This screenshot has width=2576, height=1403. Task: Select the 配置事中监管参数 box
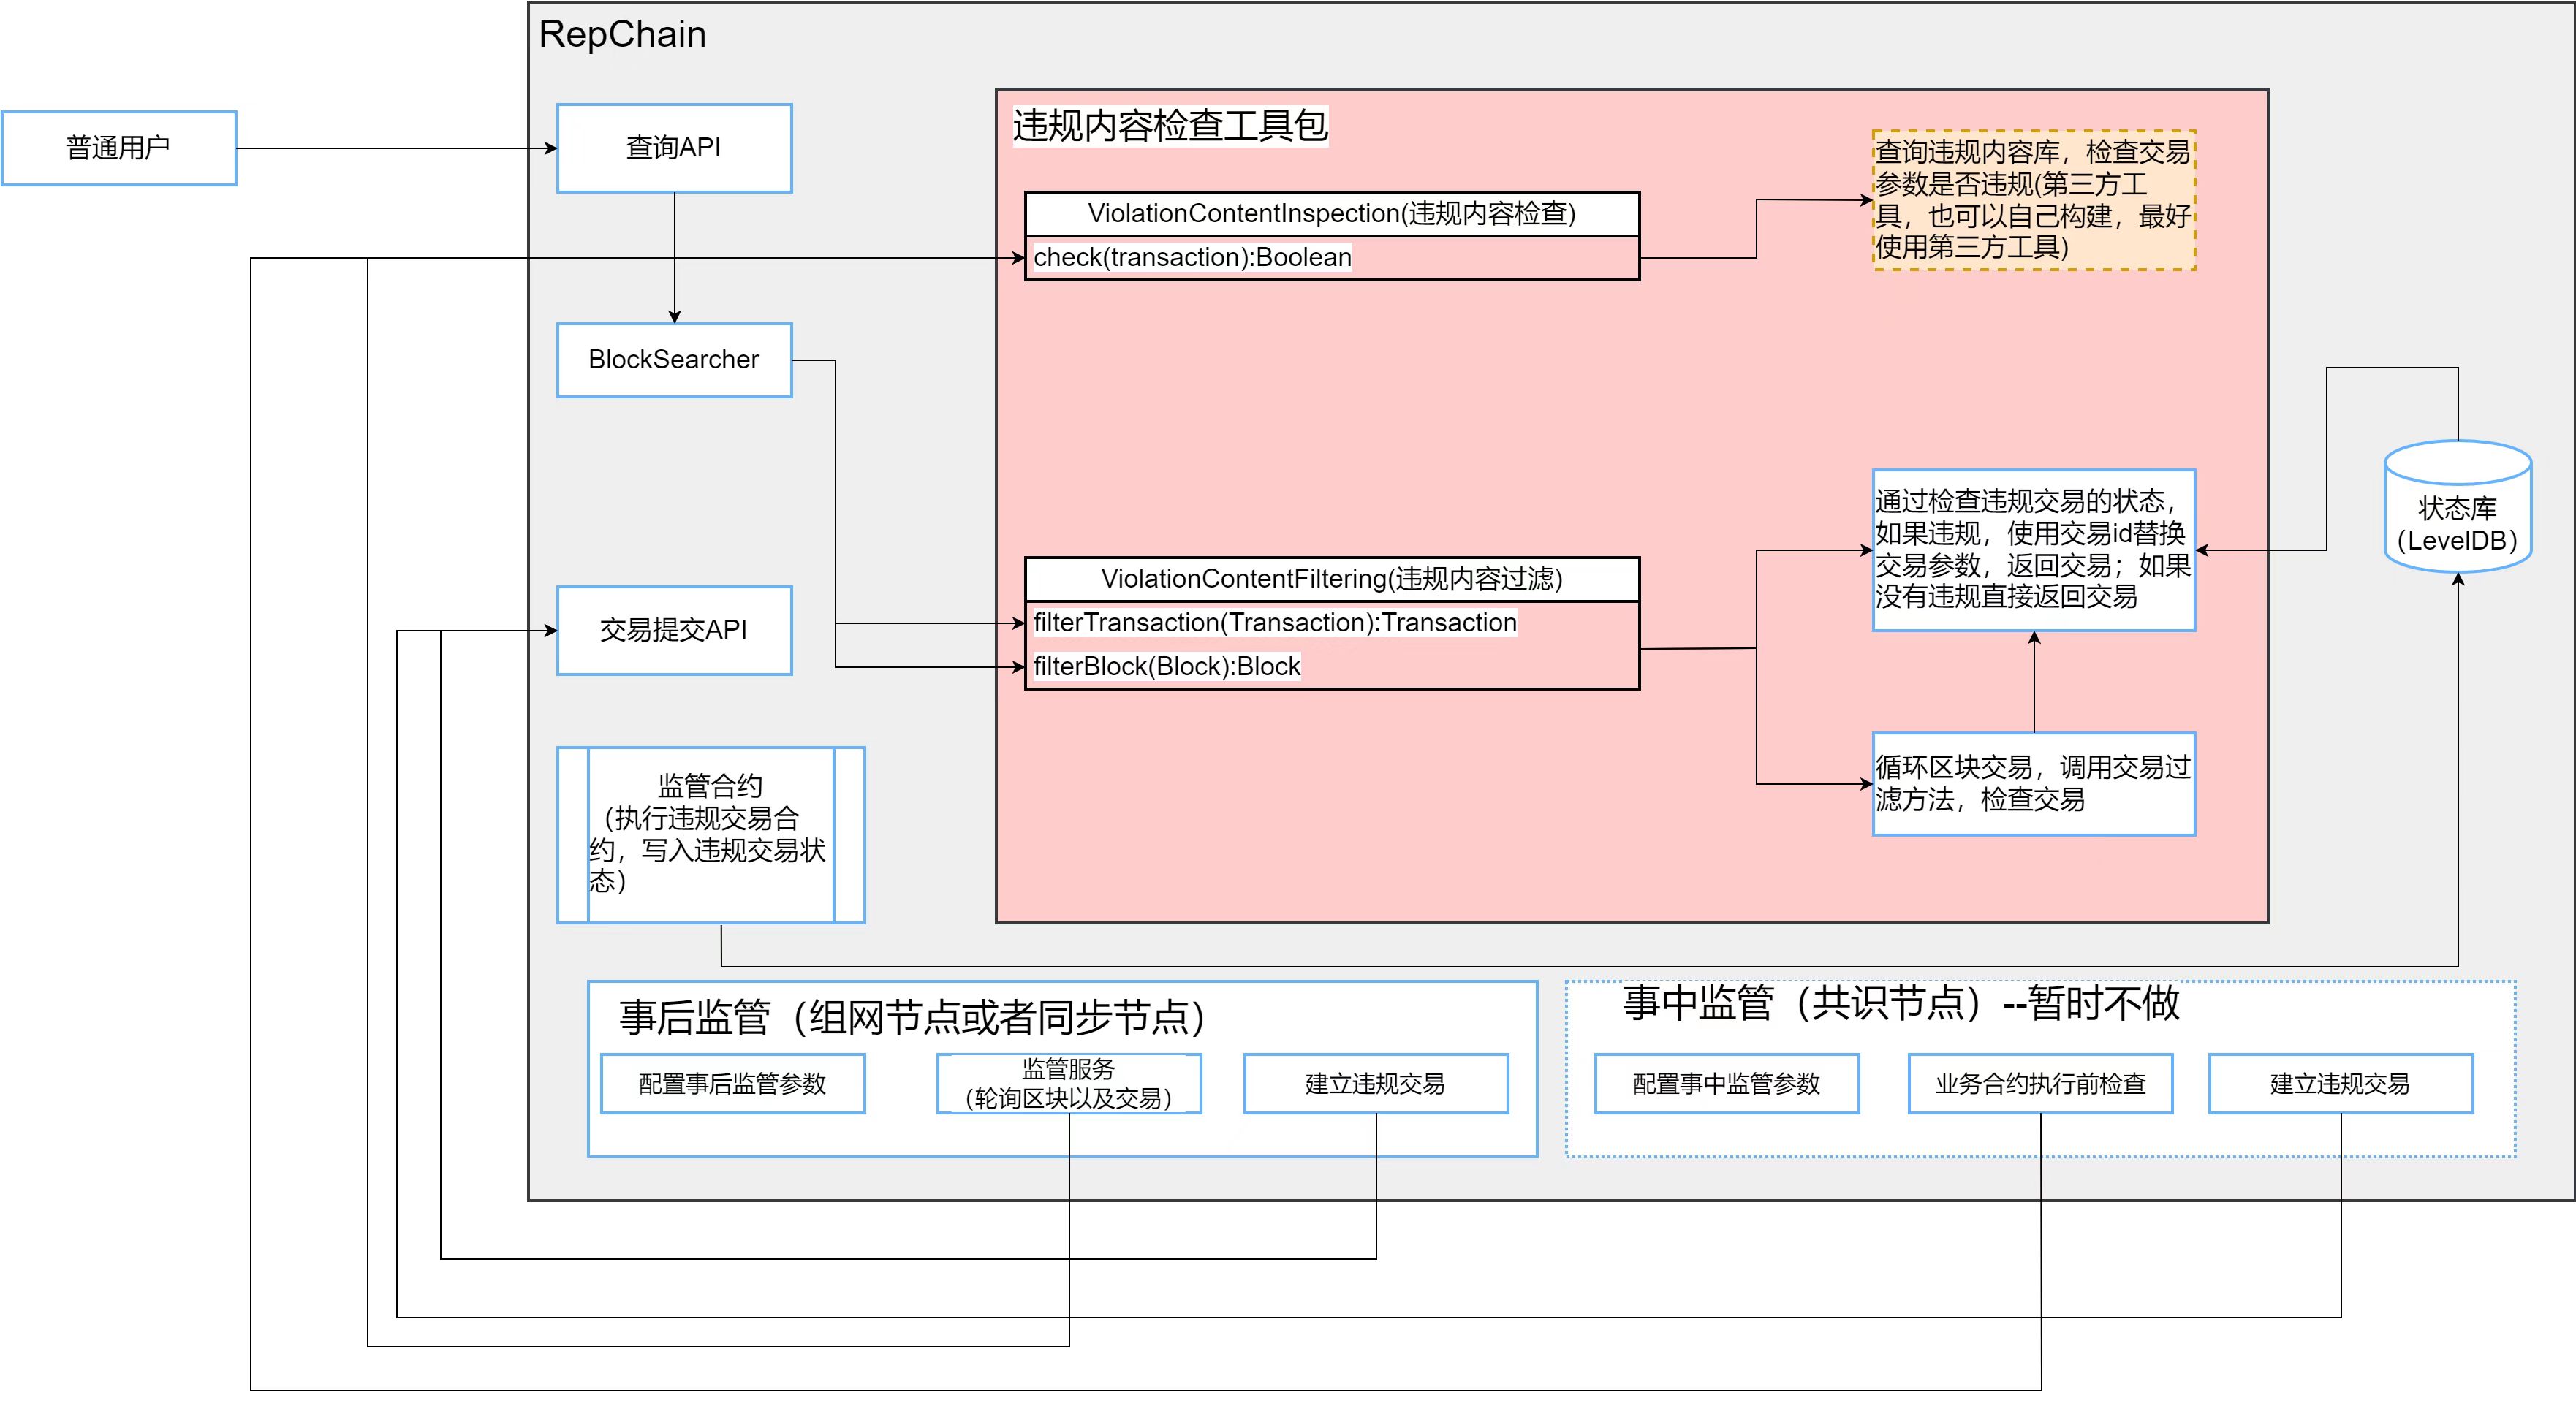tap(1727, 1083)
